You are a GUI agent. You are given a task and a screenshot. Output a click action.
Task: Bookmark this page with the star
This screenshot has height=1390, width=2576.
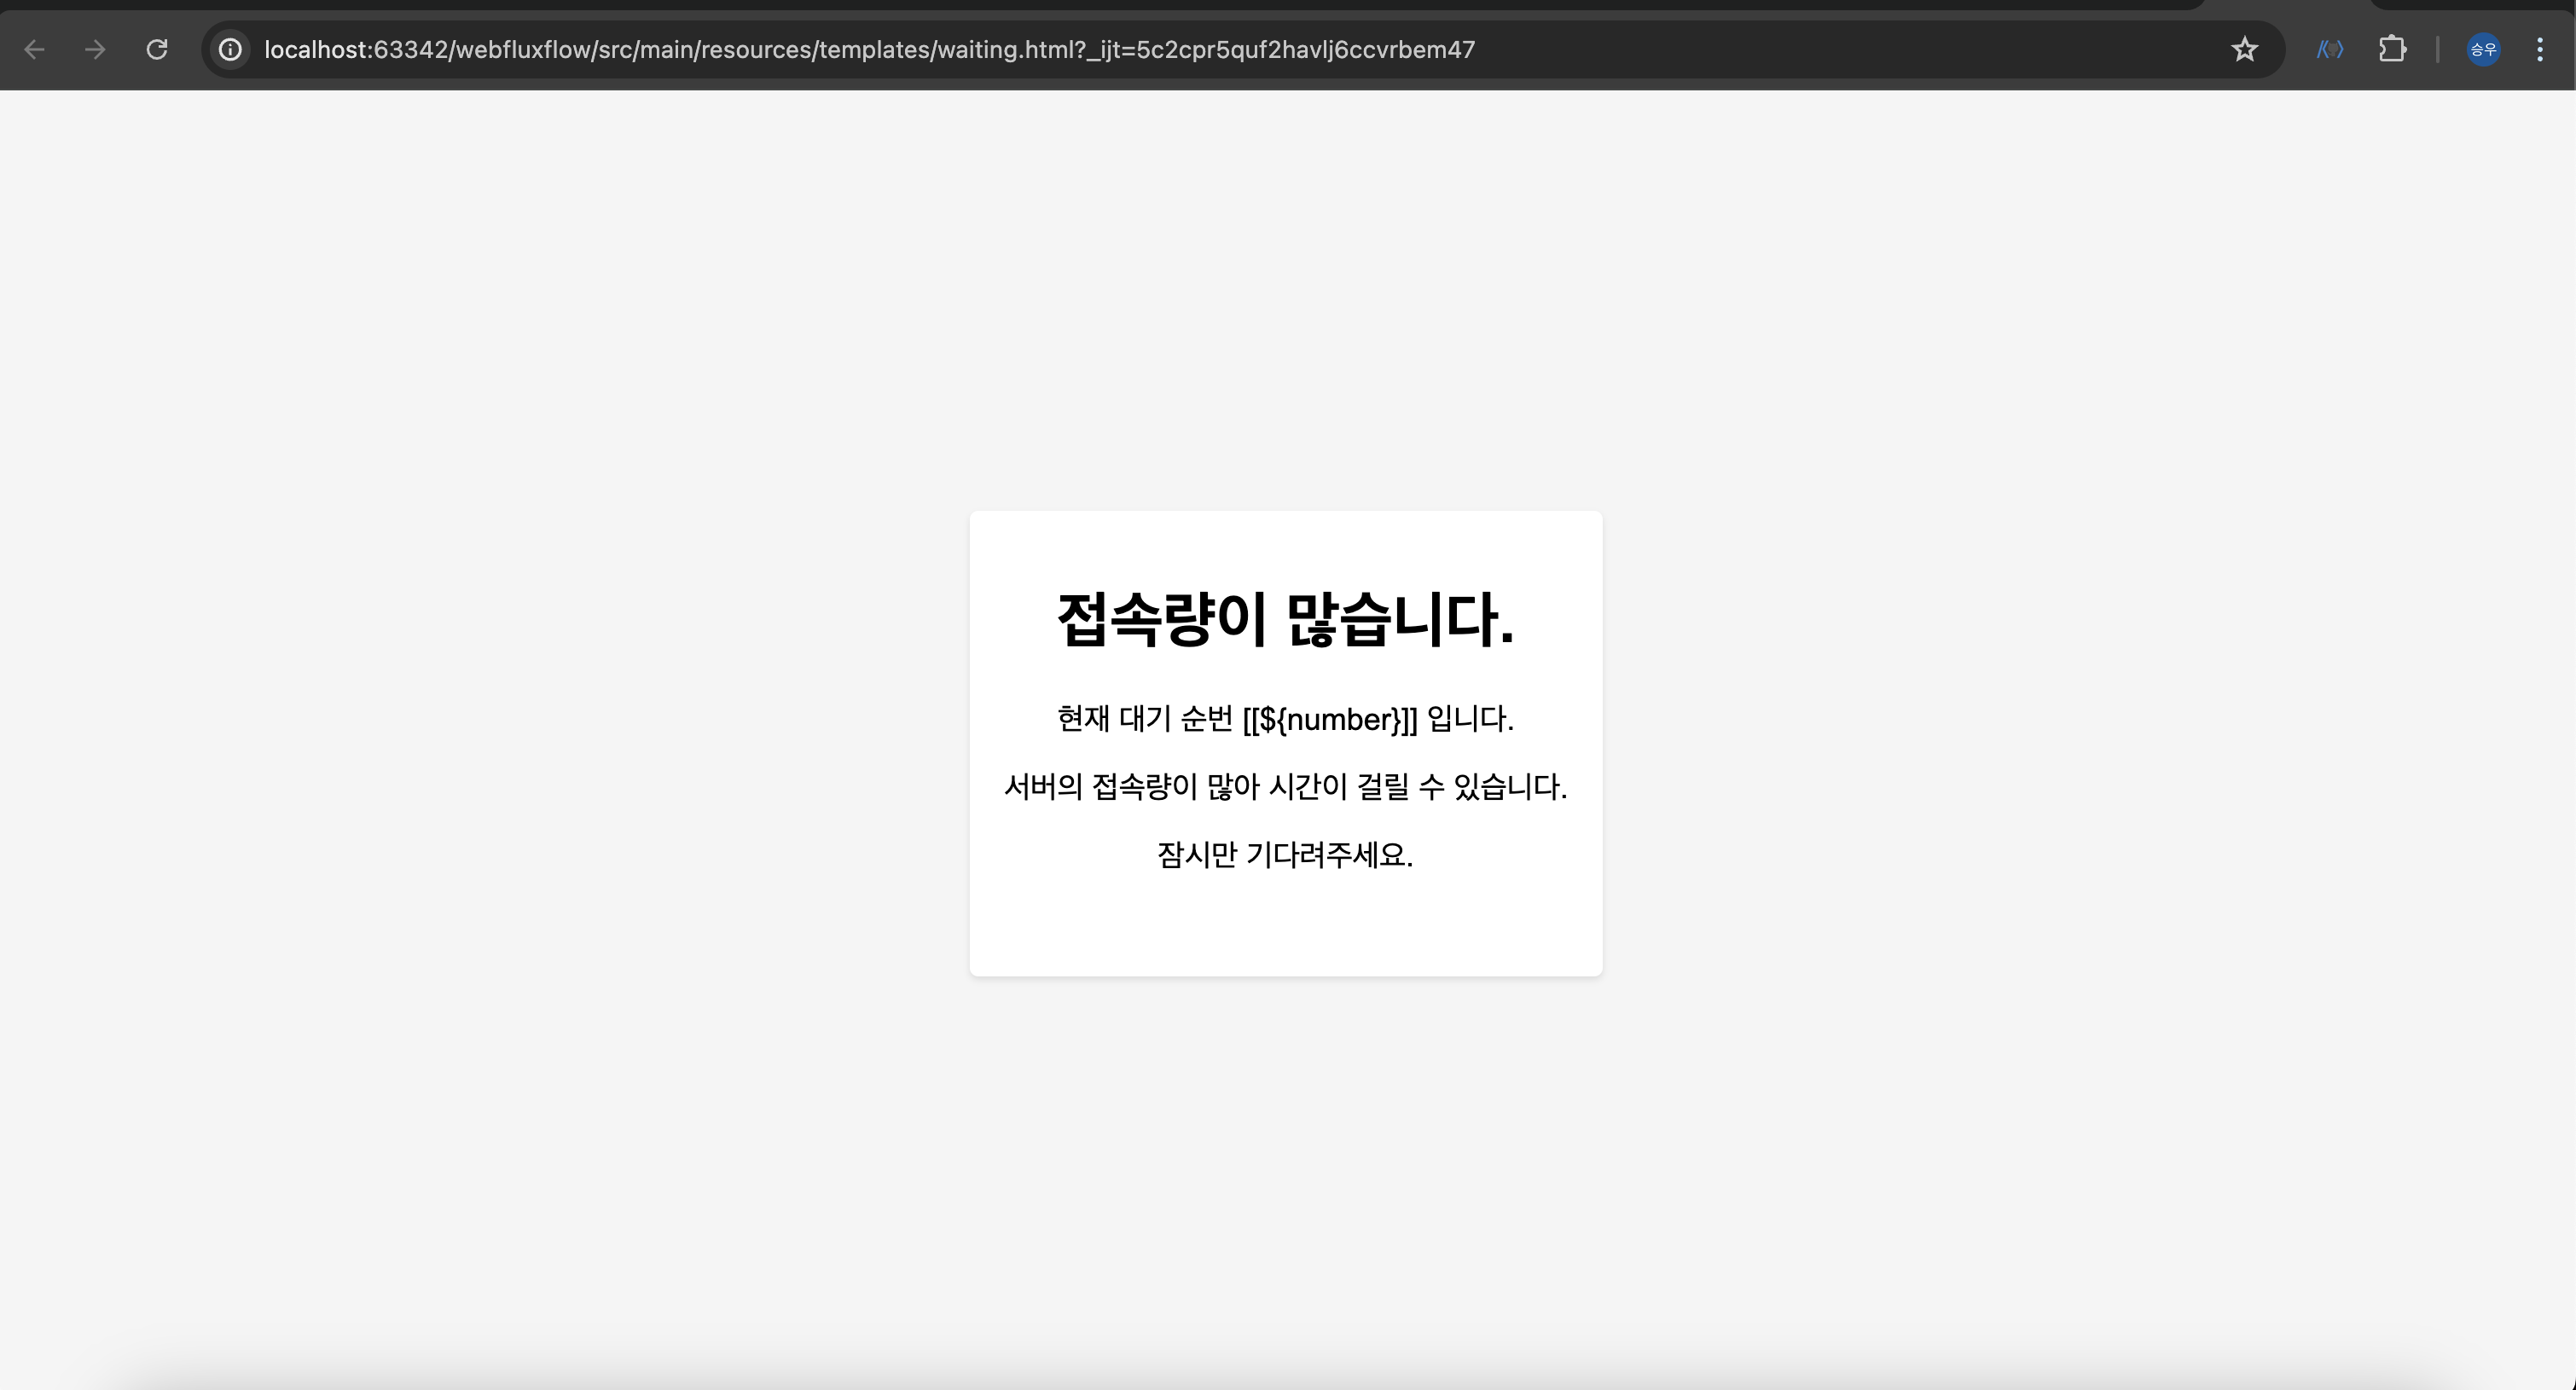tap(2244, 49)
